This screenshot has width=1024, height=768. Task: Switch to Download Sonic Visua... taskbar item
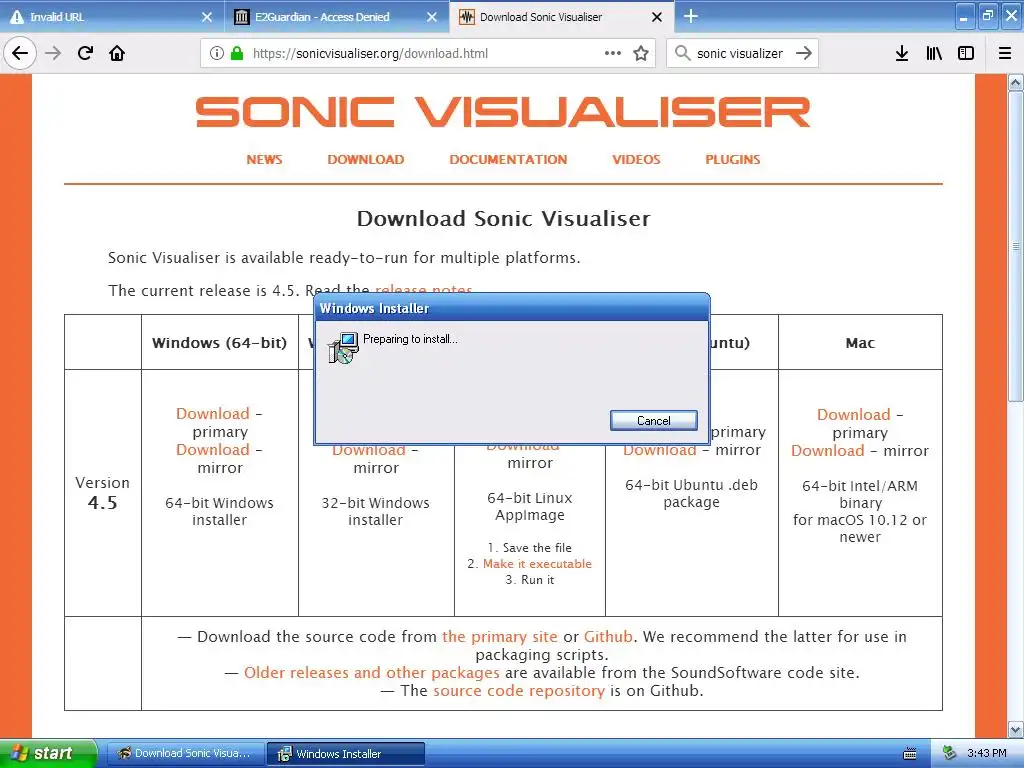(x=185, y=753)
